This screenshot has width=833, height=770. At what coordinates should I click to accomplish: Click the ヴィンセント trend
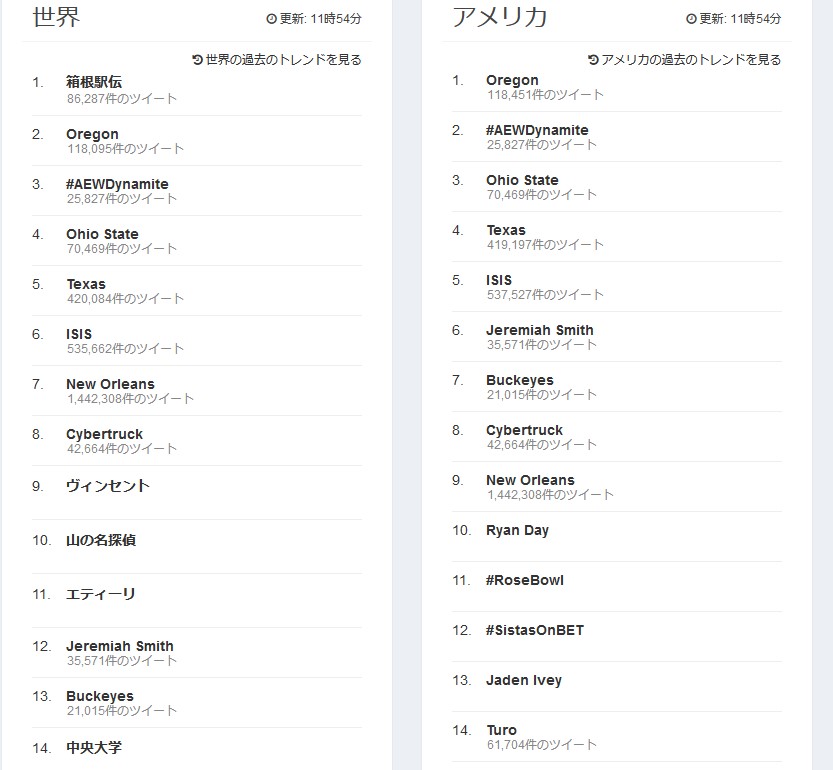108,486
